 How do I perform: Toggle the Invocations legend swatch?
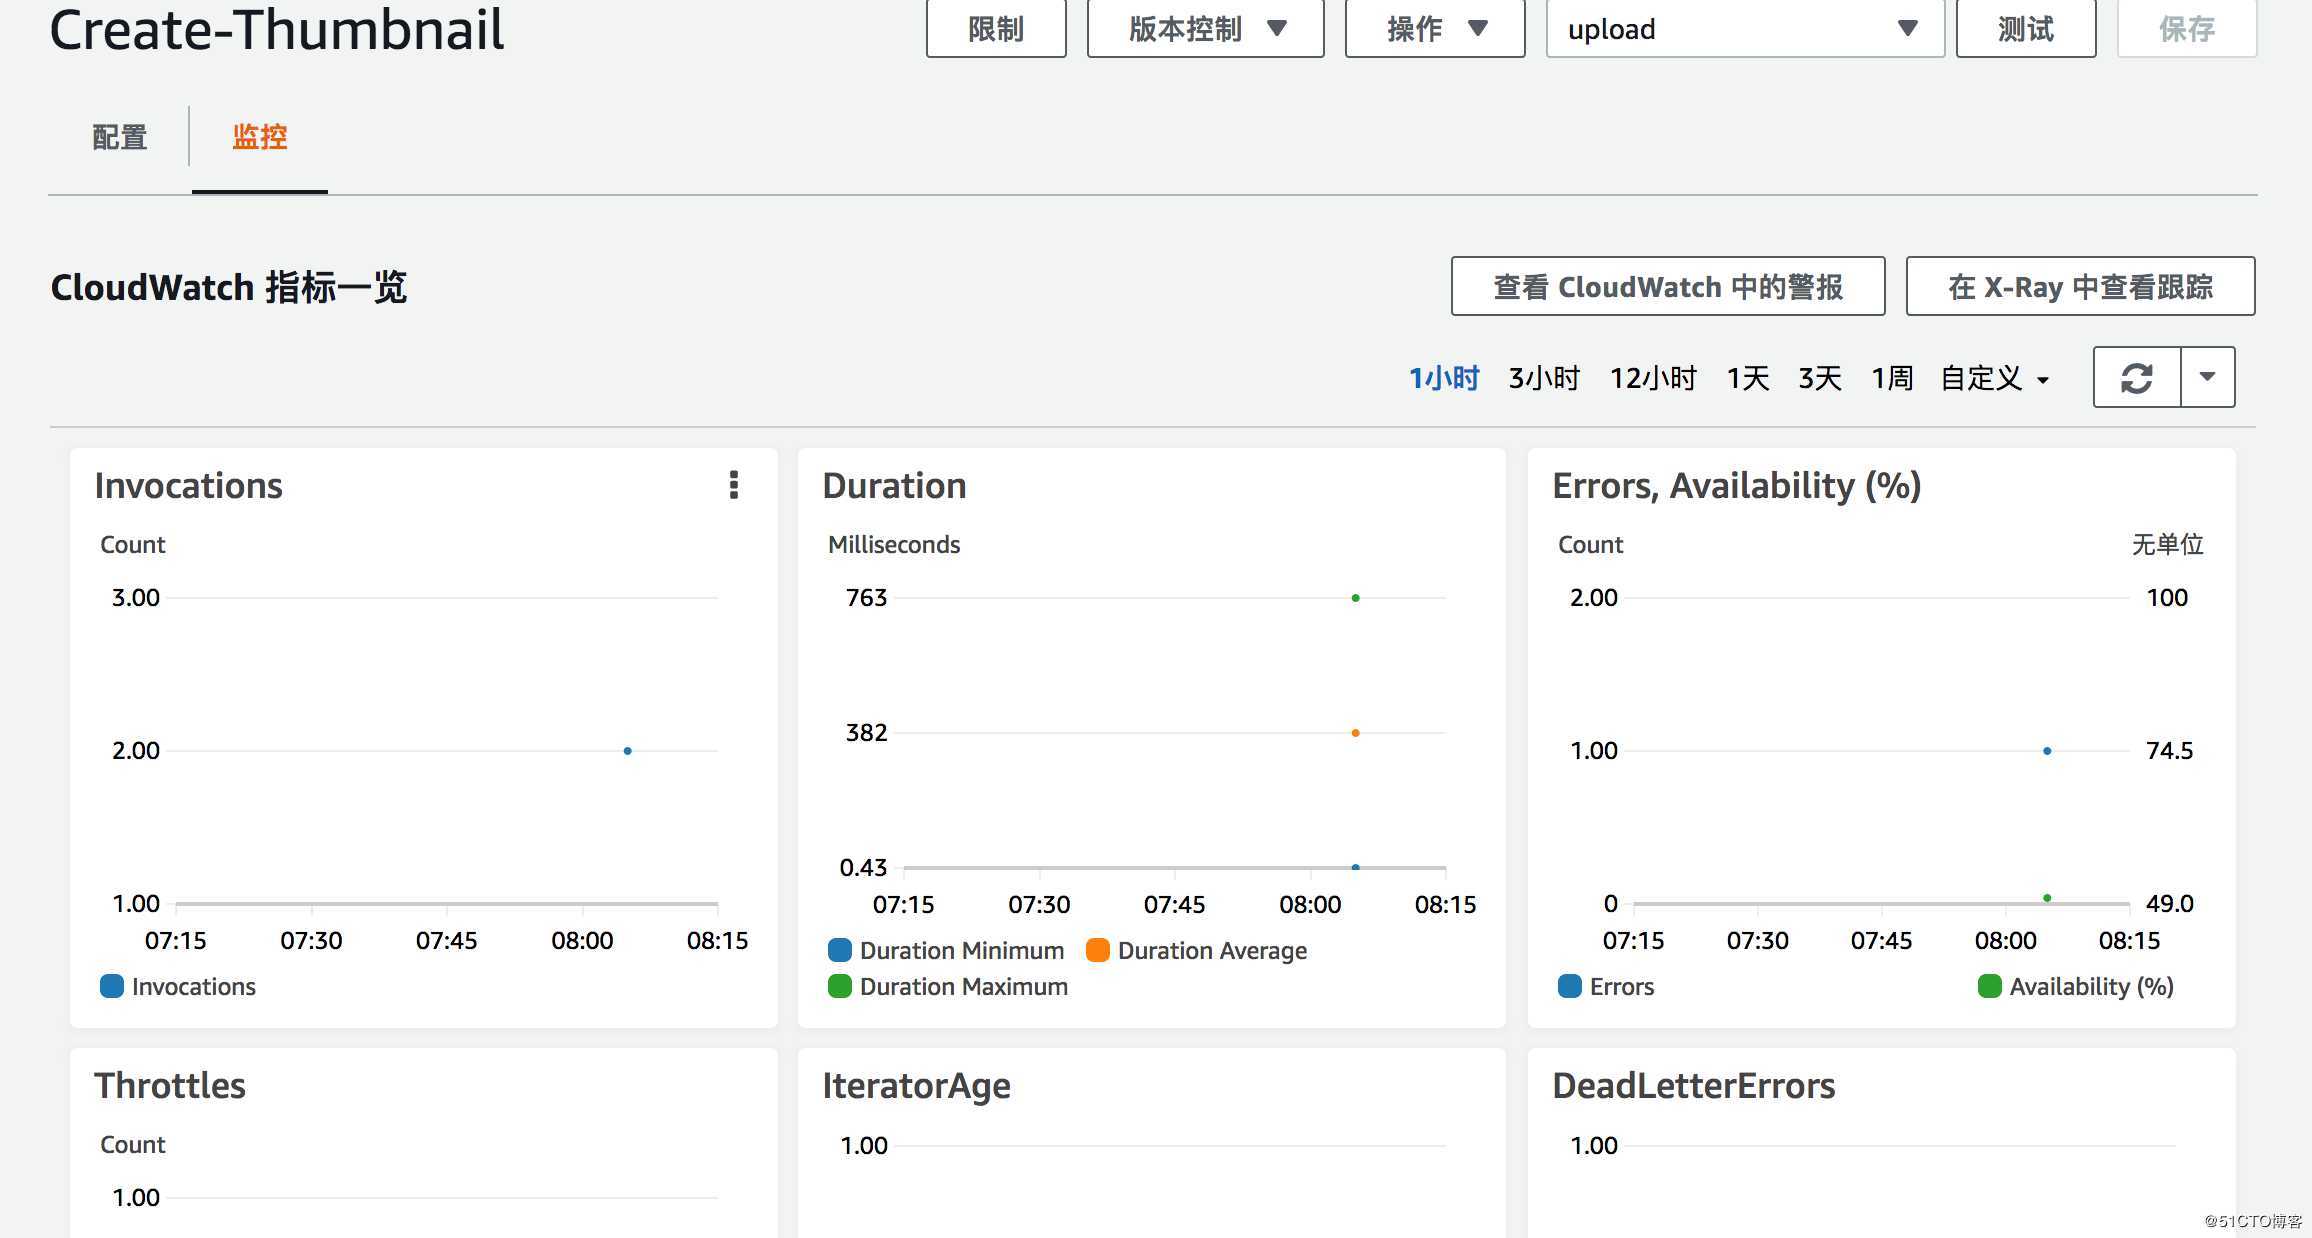[x=112, y=986]
